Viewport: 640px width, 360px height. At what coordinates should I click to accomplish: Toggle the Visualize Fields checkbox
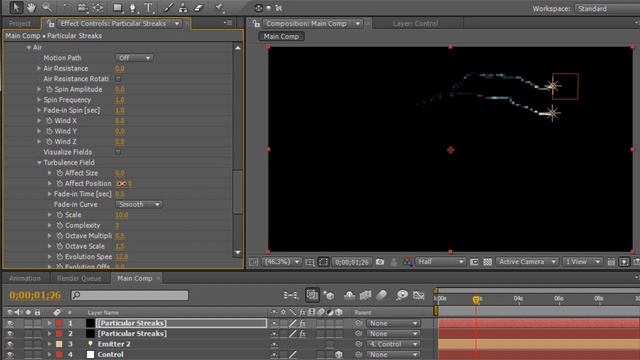coord(118,152)
